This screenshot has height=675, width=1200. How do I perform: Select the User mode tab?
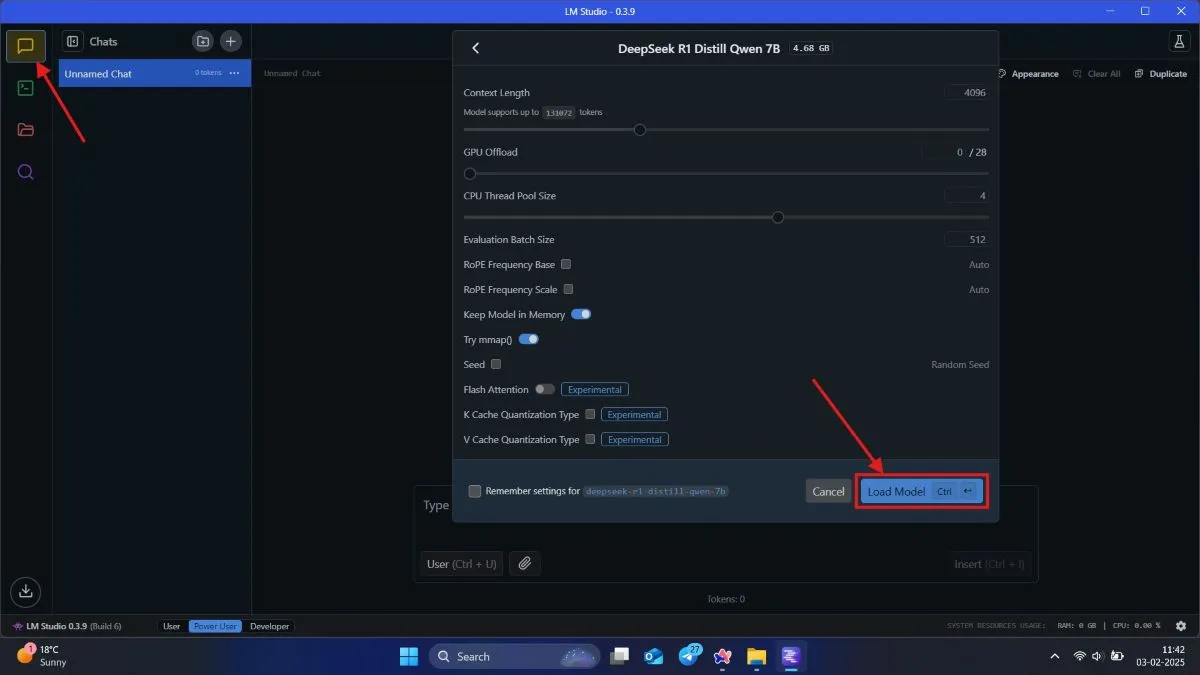point(172,626)
